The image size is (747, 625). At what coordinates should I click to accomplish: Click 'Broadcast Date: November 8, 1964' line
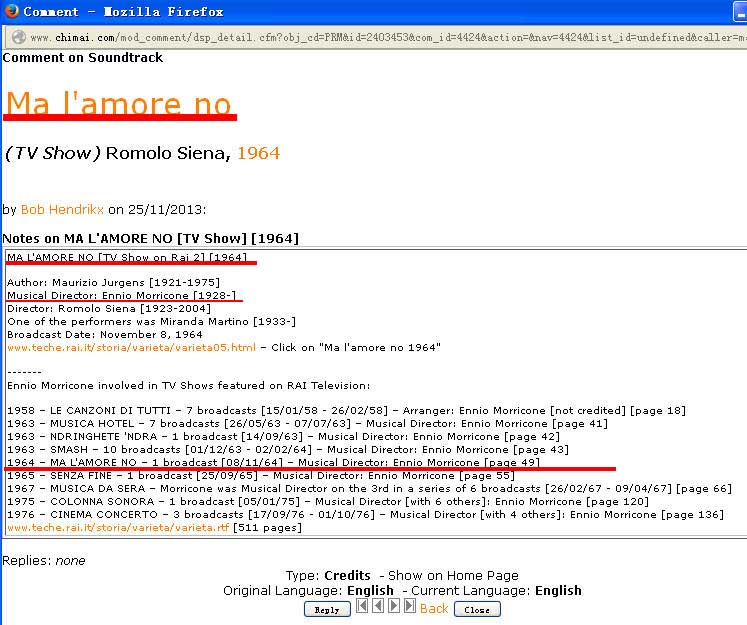[x=105, y=334]
